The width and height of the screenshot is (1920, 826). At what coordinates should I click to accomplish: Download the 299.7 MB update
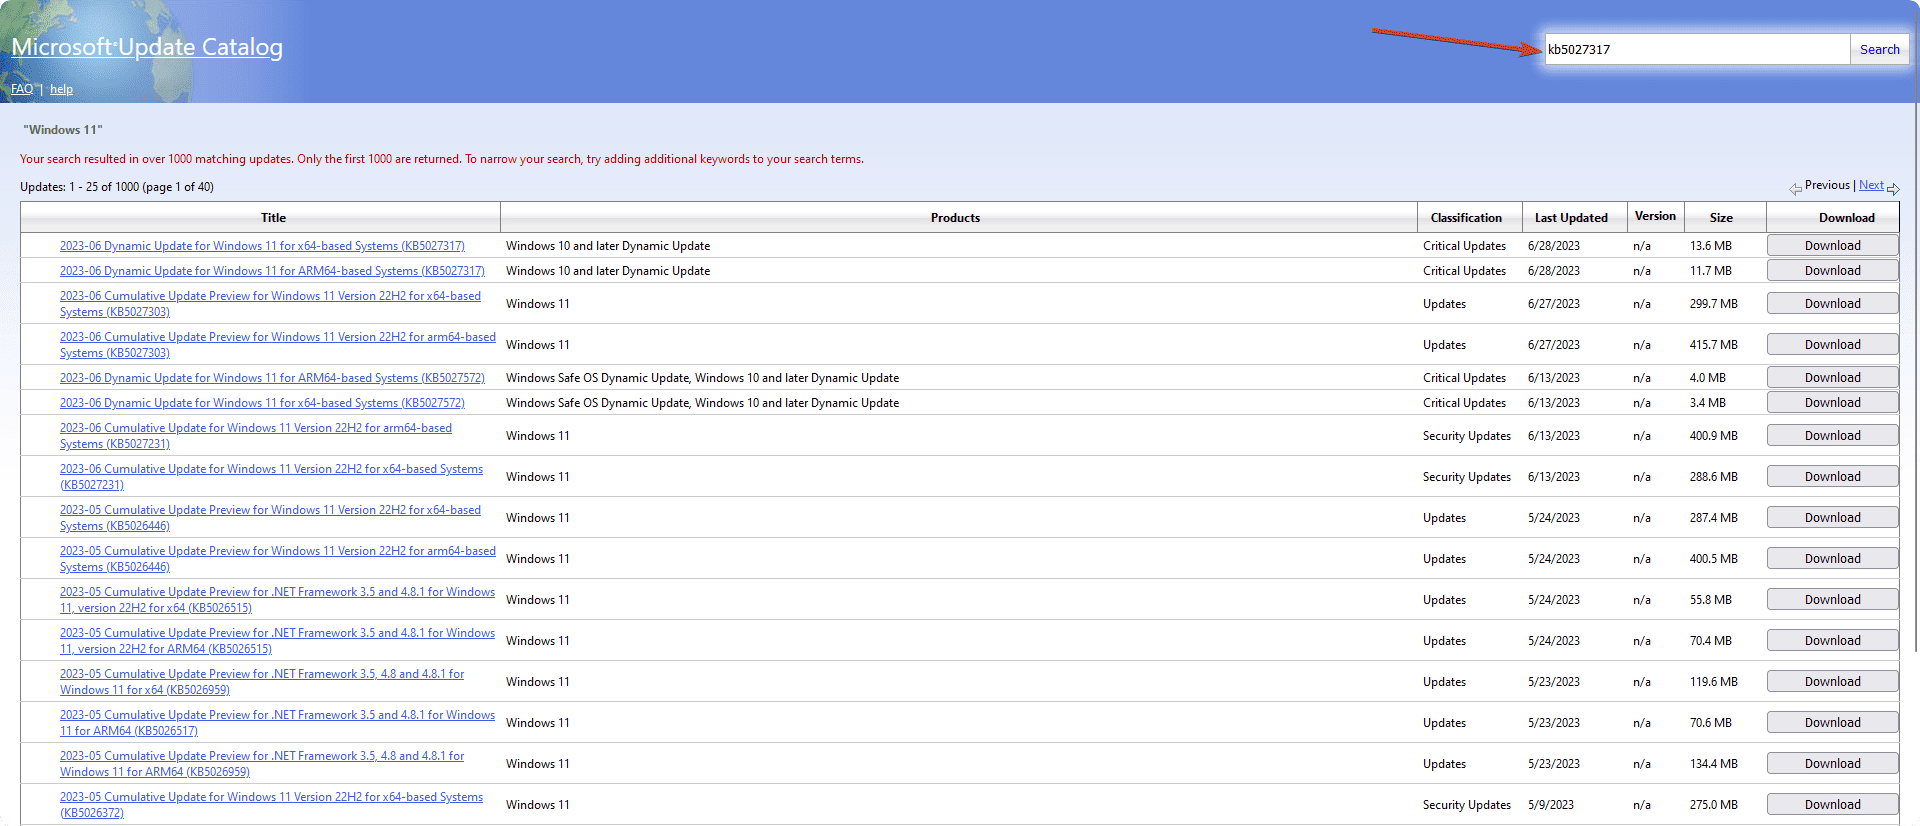[1832, 304]
